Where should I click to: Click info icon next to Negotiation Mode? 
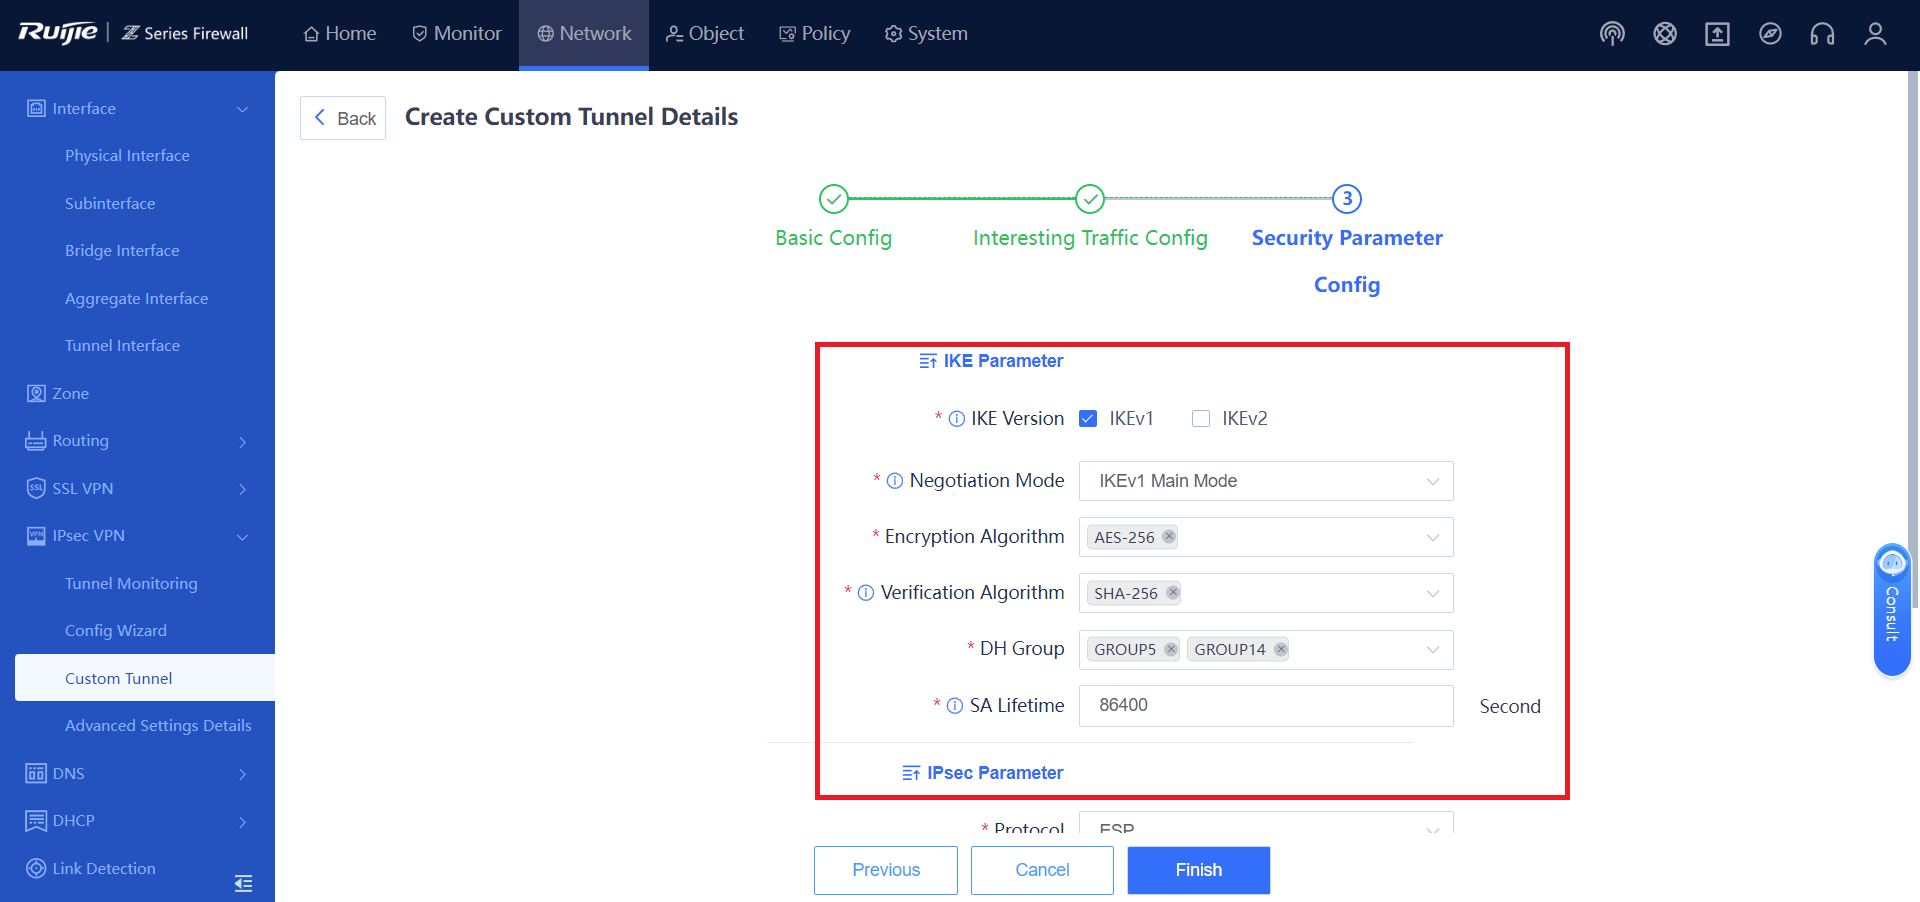[x=895, y=481]
